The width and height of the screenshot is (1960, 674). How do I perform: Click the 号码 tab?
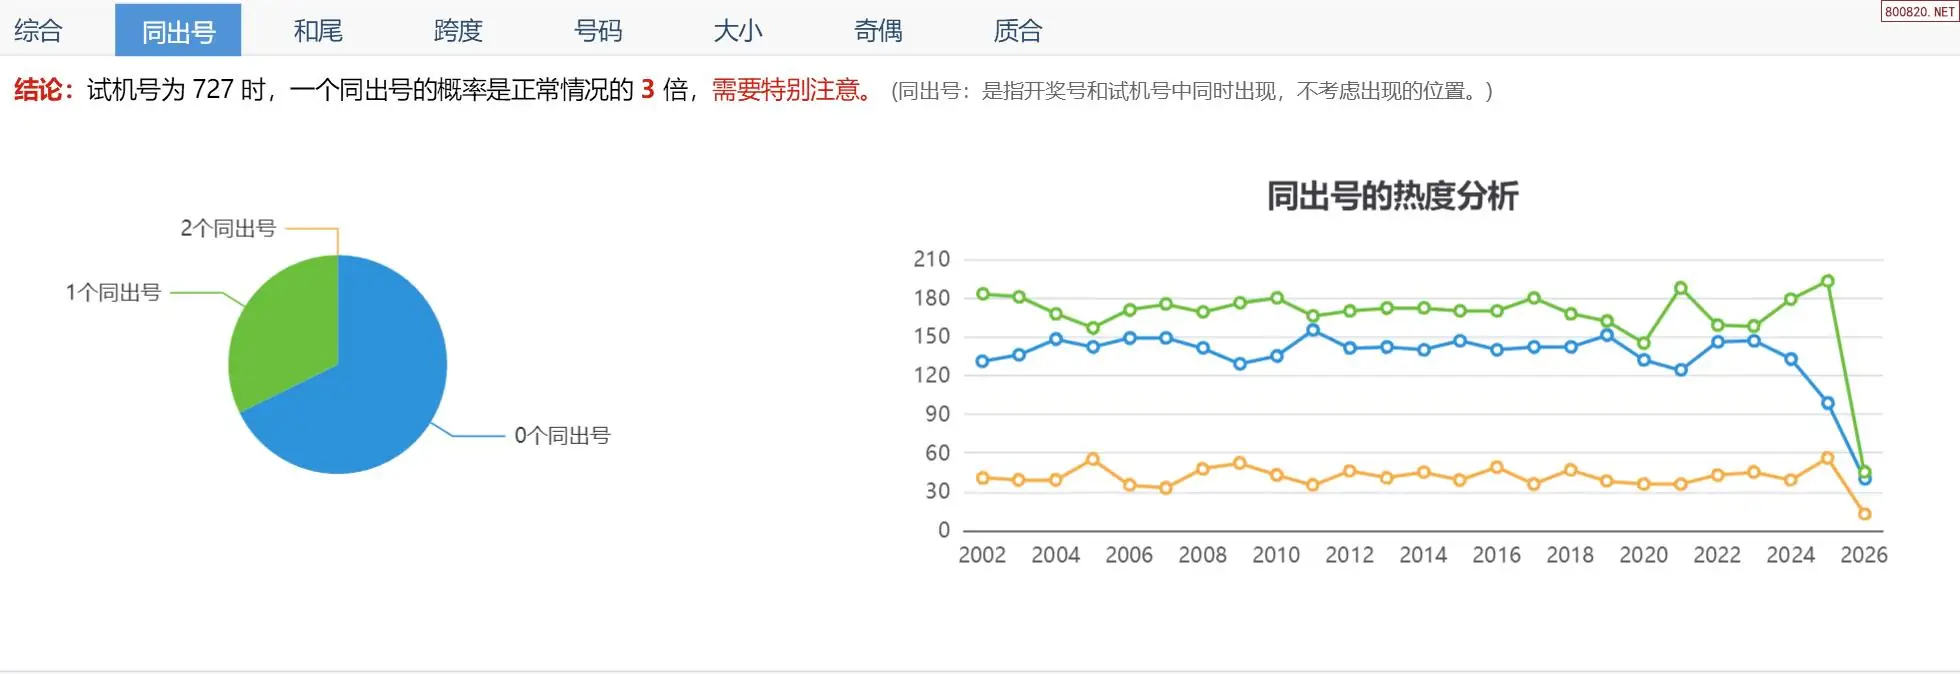coord(598,30)
